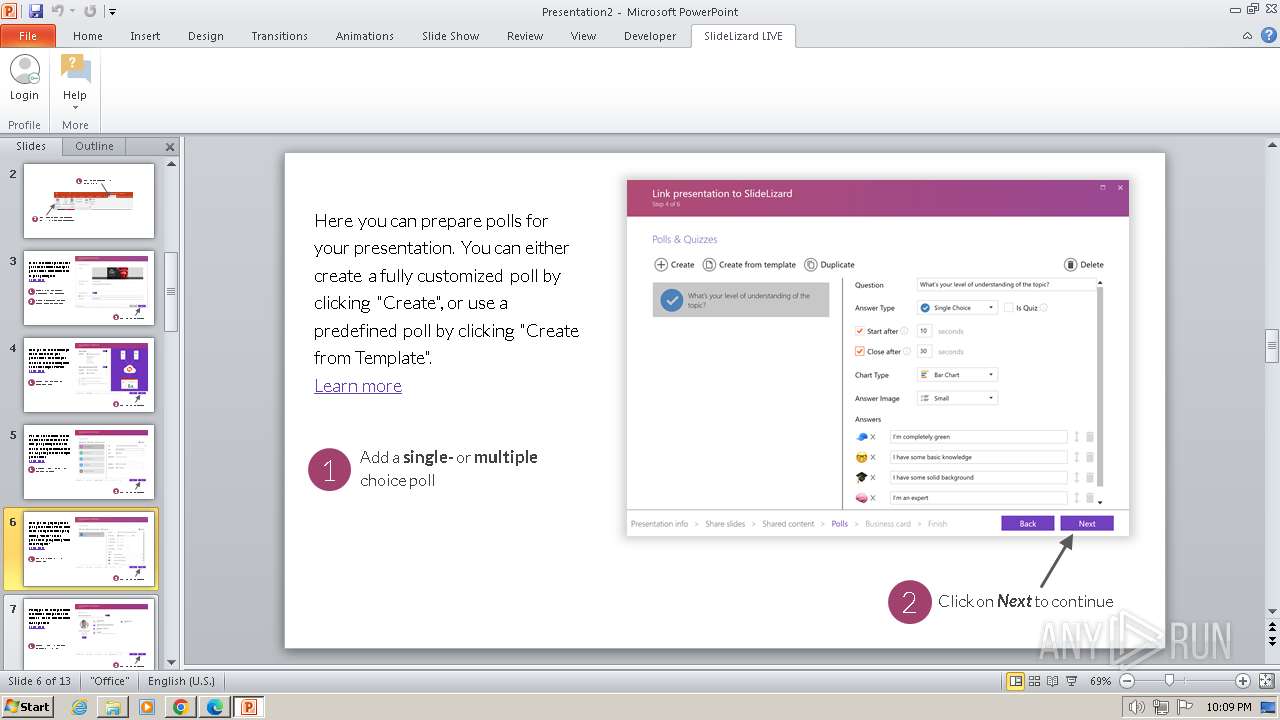1280x720 pixels.
Task: Open File Explorer from the taskbar
Action: [113, 707]
